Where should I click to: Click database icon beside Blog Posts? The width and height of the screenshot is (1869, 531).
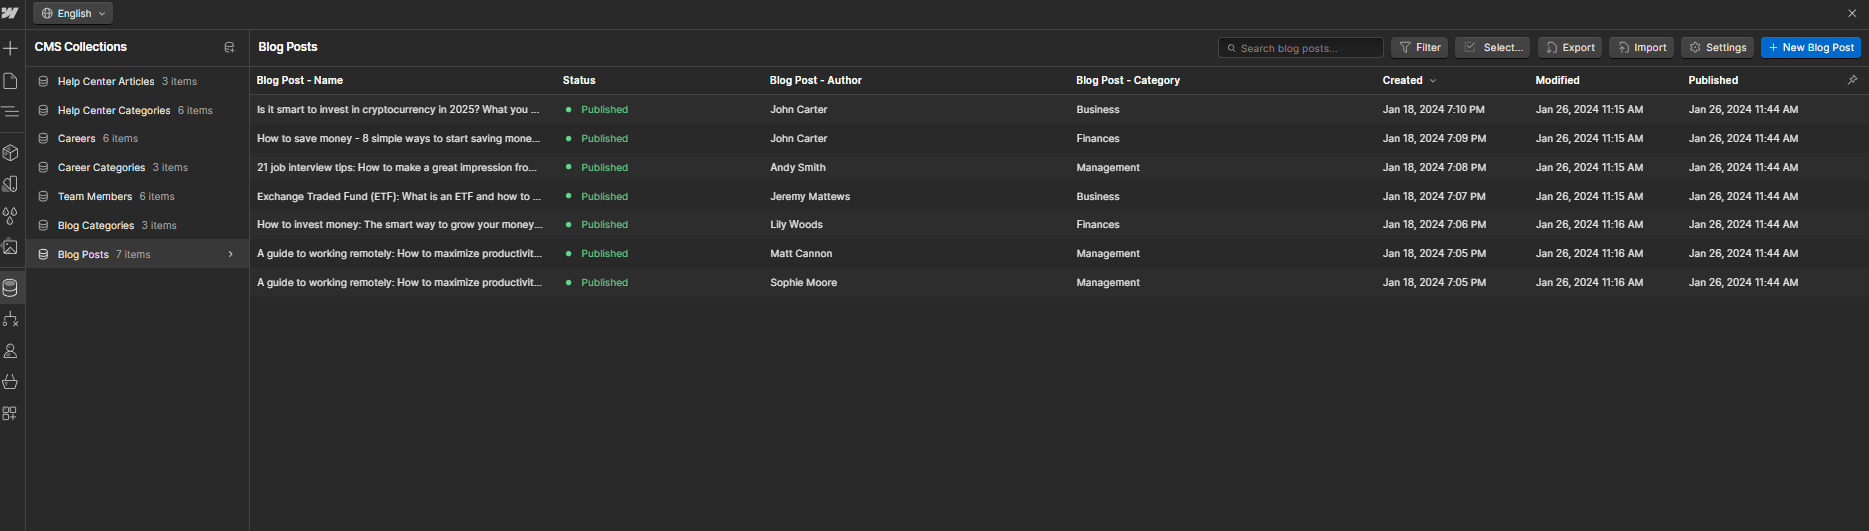(x=43, y=254)
